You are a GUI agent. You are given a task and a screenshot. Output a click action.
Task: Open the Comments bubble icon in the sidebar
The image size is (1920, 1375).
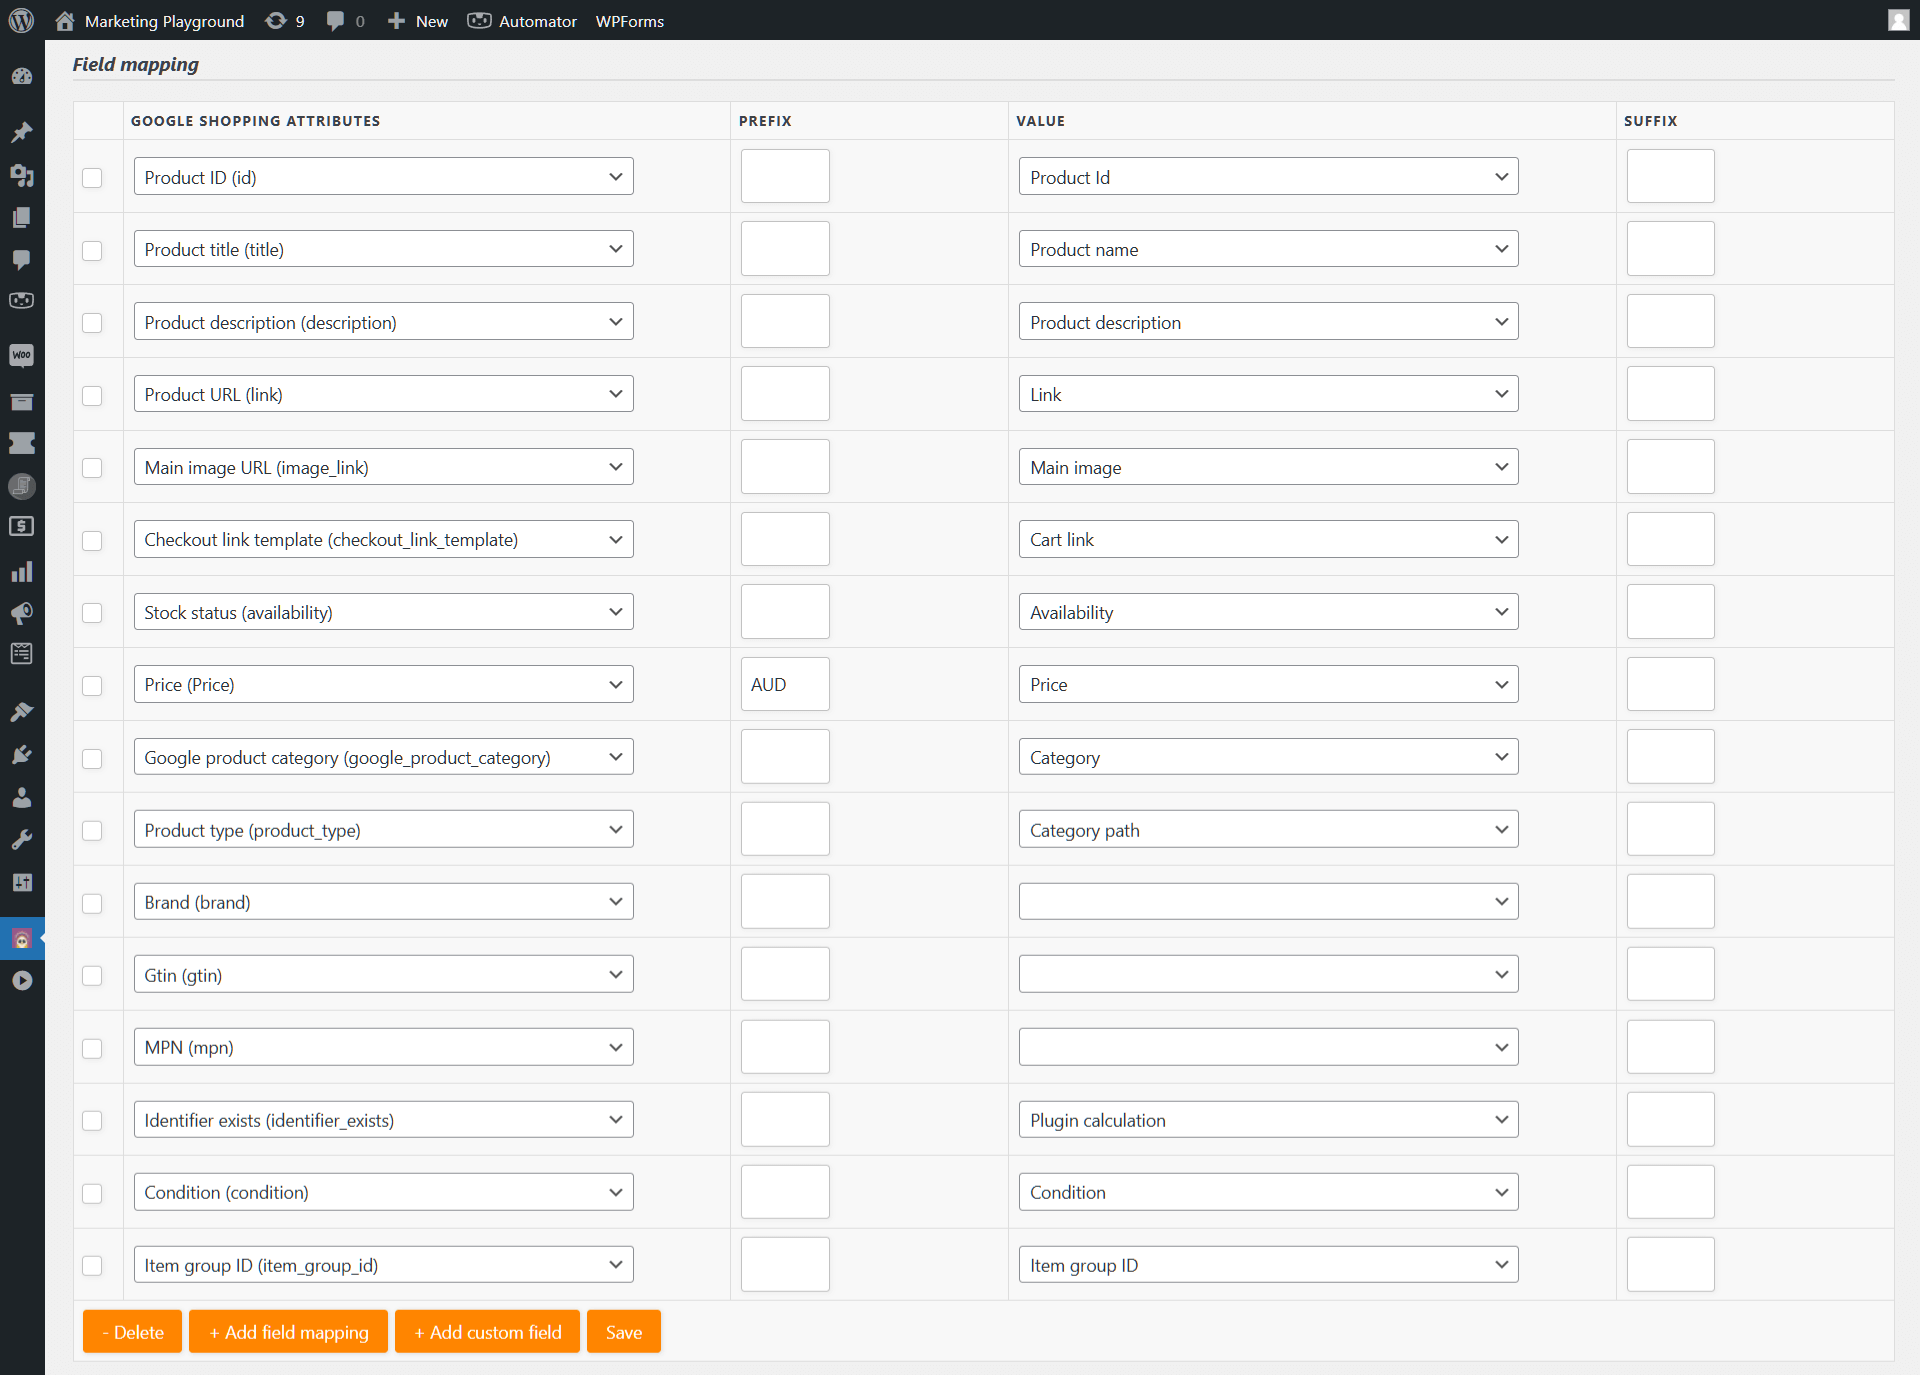21,261
